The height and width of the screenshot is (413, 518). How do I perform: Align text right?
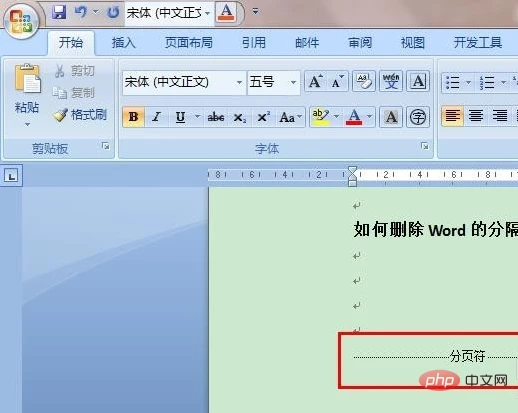(500, 116)
